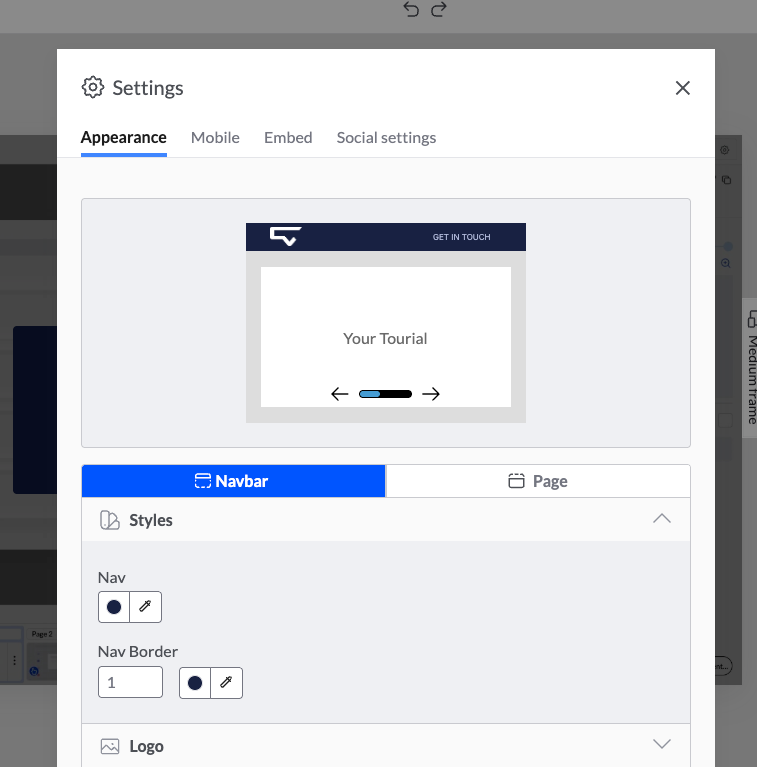Collapse the Styles section
The height and width of the screenshot is (767, 757).
click(x=661, y=519)
